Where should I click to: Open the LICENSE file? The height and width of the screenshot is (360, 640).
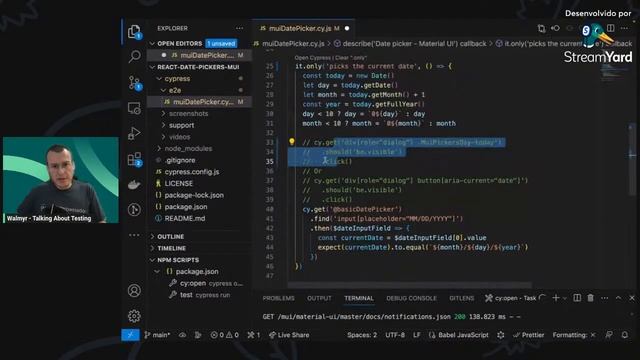coord(179,184)
